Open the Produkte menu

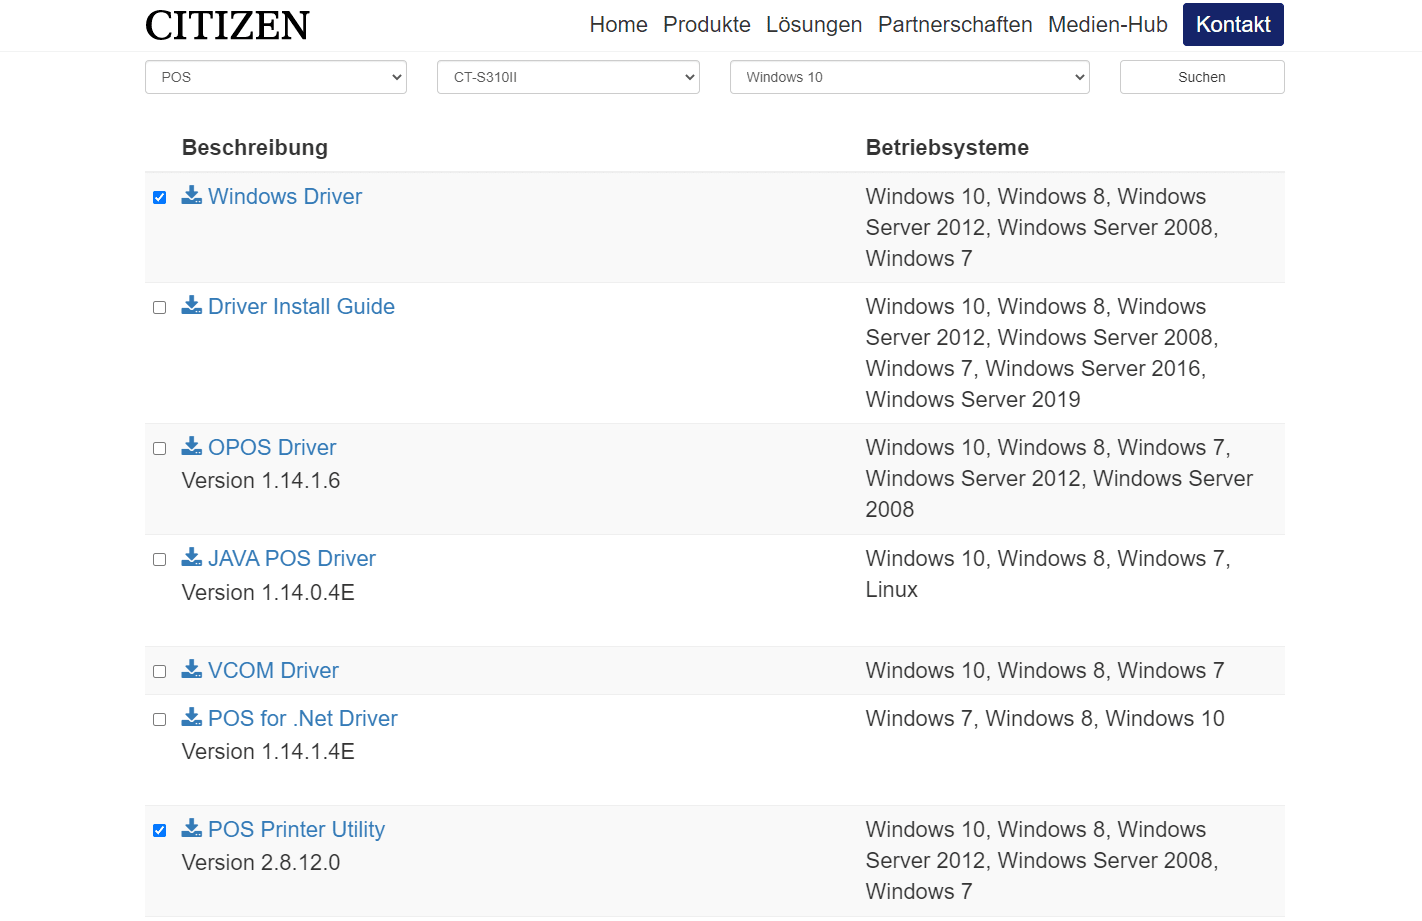[707, 24]
